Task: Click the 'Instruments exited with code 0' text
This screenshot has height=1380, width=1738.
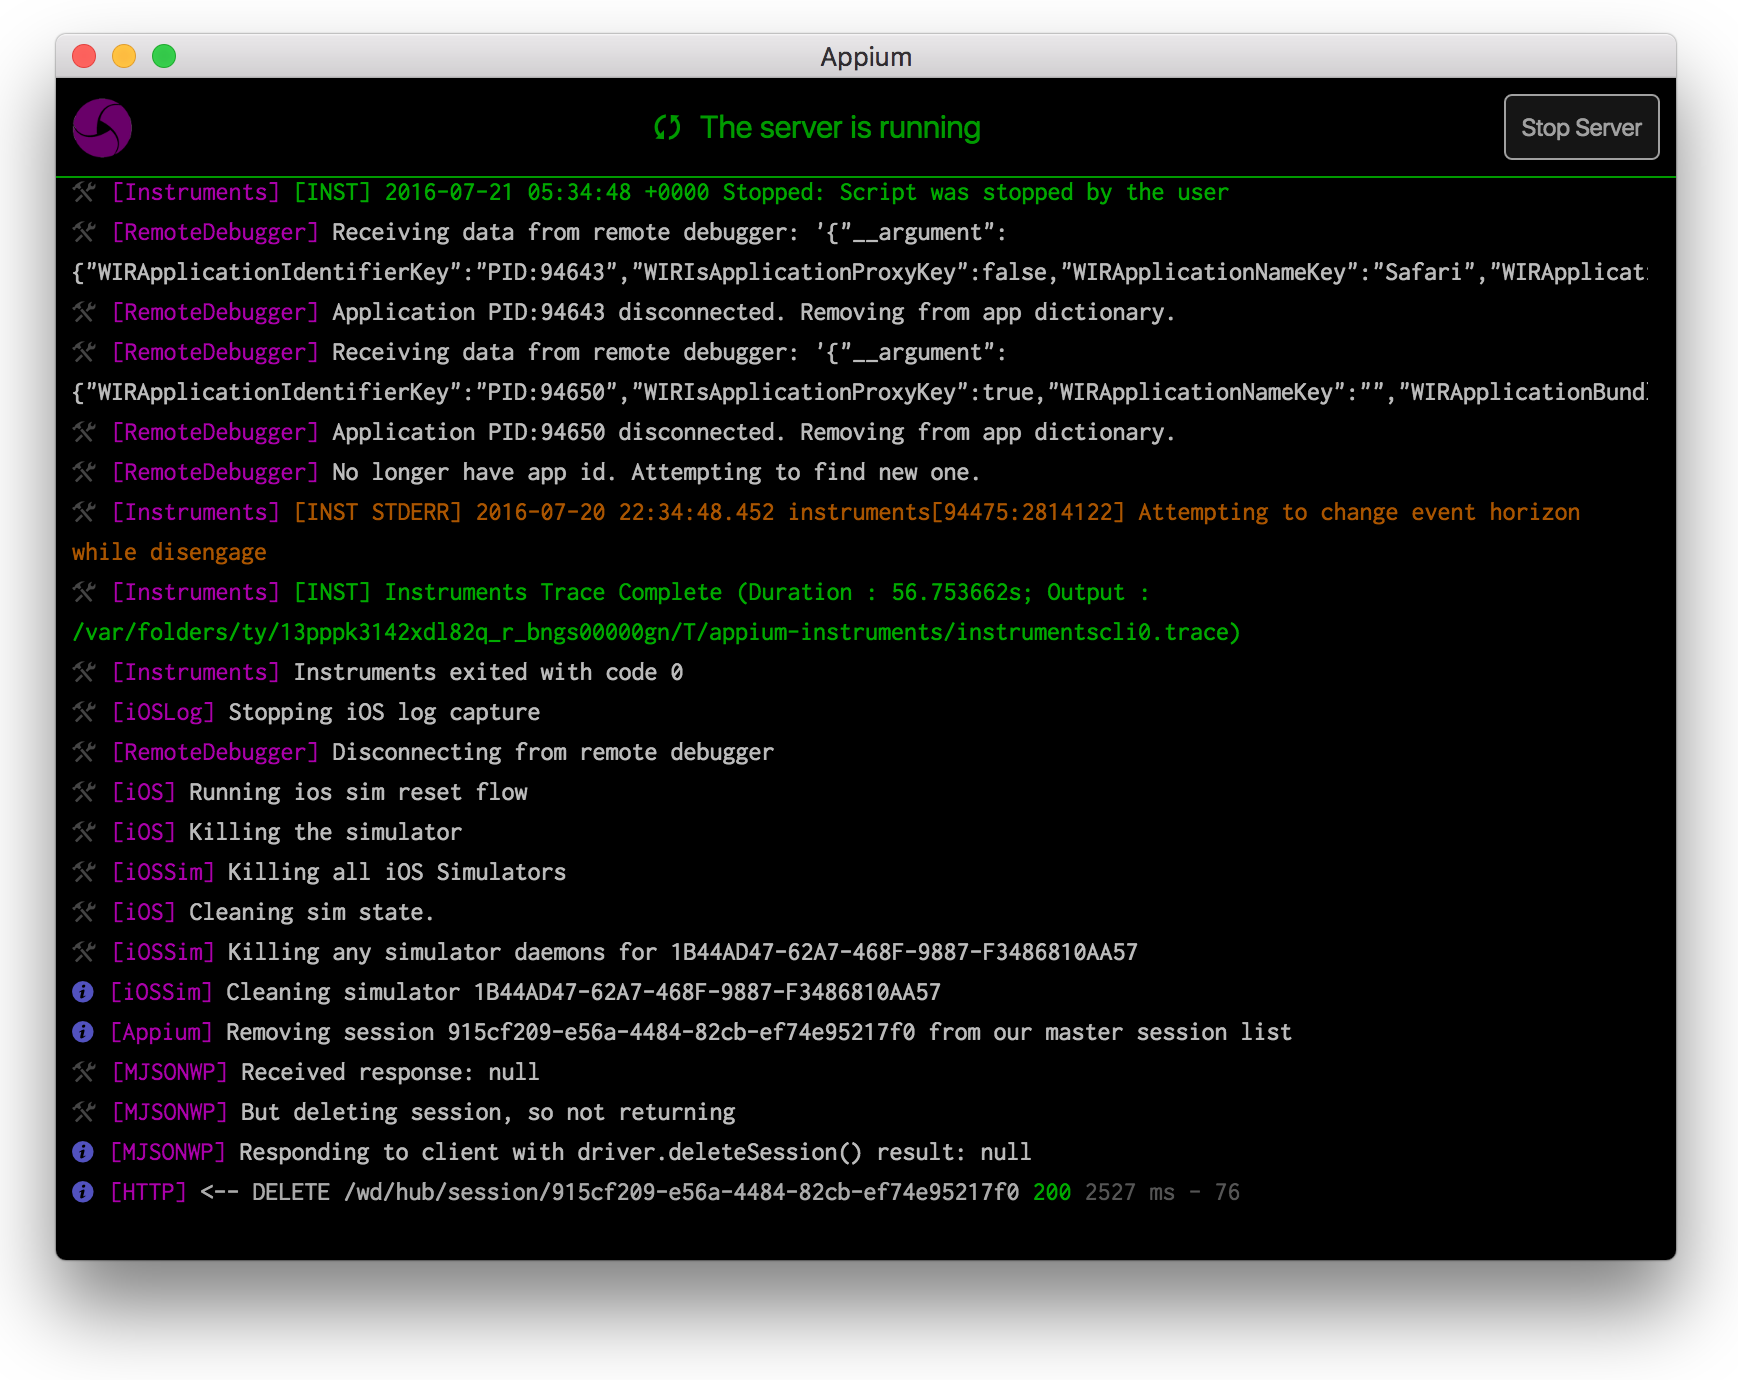Action: [488, 672]
